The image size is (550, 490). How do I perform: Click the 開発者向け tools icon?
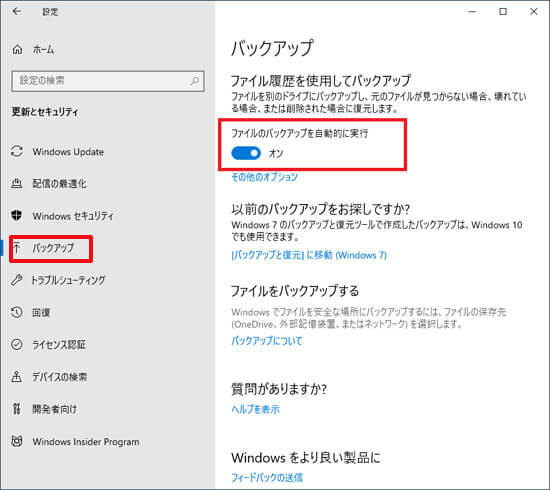tap(16, 409)
